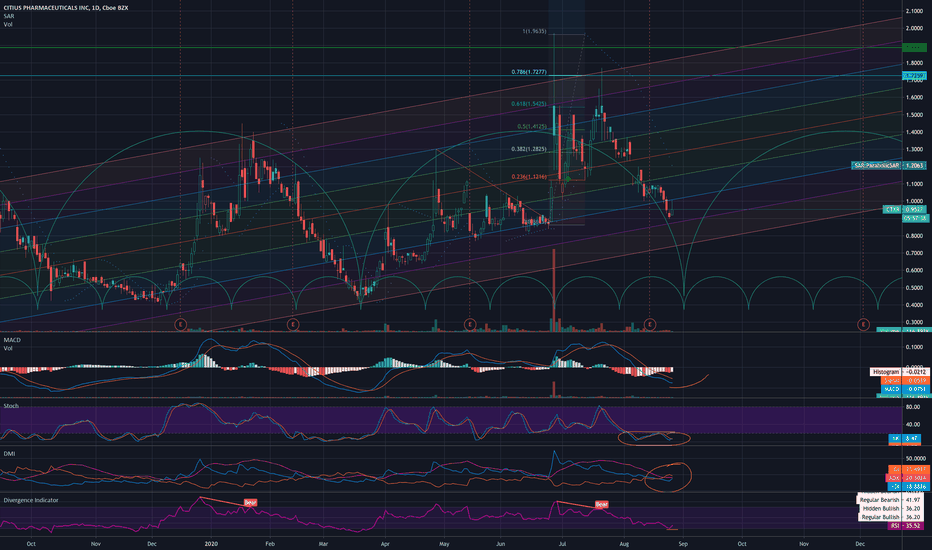The width and height of the screenshot is (932, 550).
Task: Select the green horizontal line near 1.9
Action: pyautogui.click(x=451, y=47)
